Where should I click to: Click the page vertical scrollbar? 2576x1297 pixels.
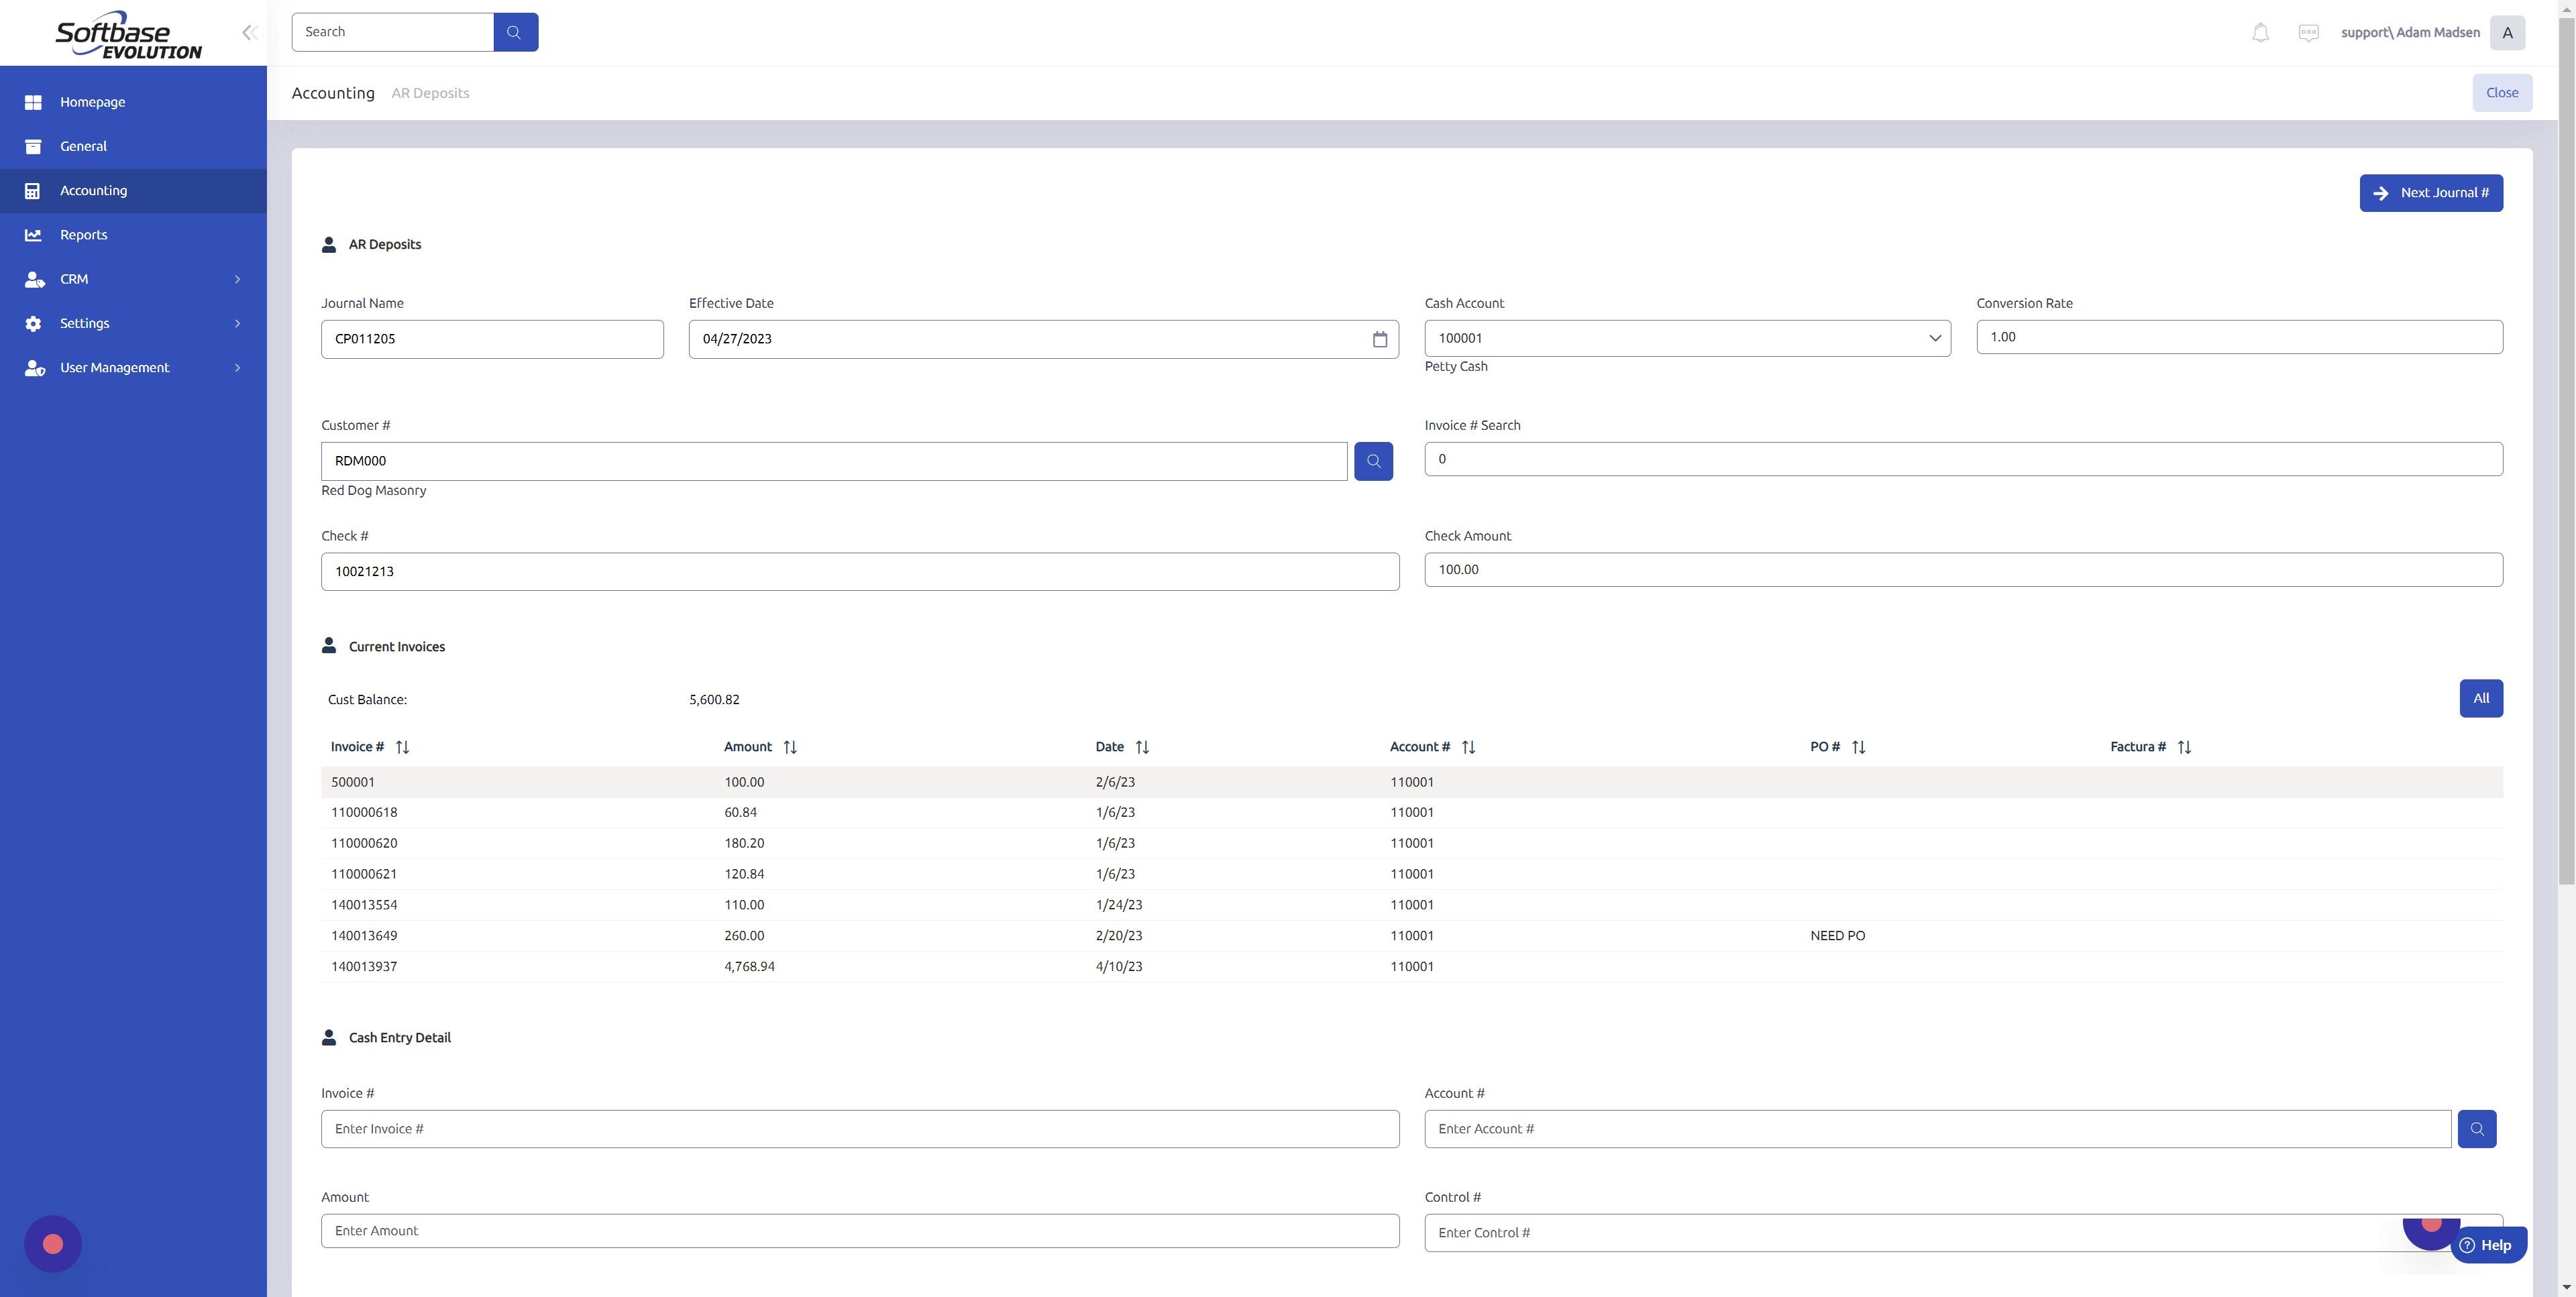pos(2566,450)
